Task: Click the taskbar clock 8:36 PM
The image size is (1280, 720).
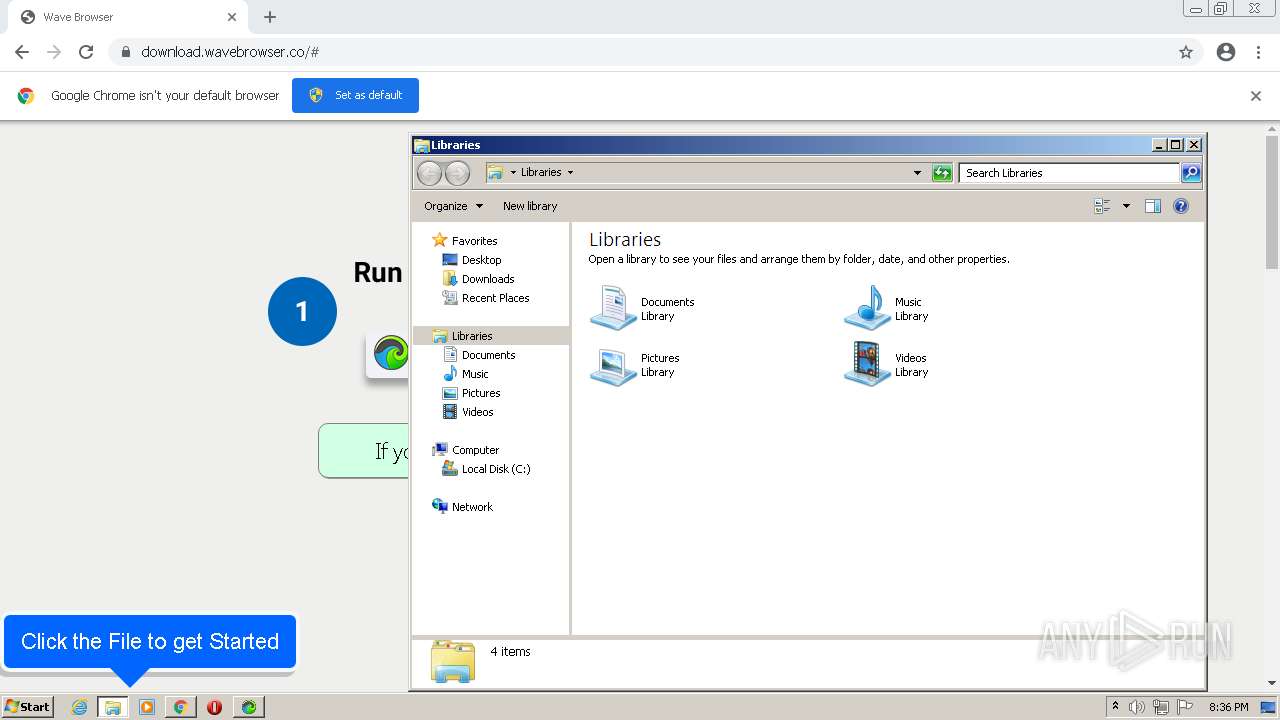Action: point(1228,707)
